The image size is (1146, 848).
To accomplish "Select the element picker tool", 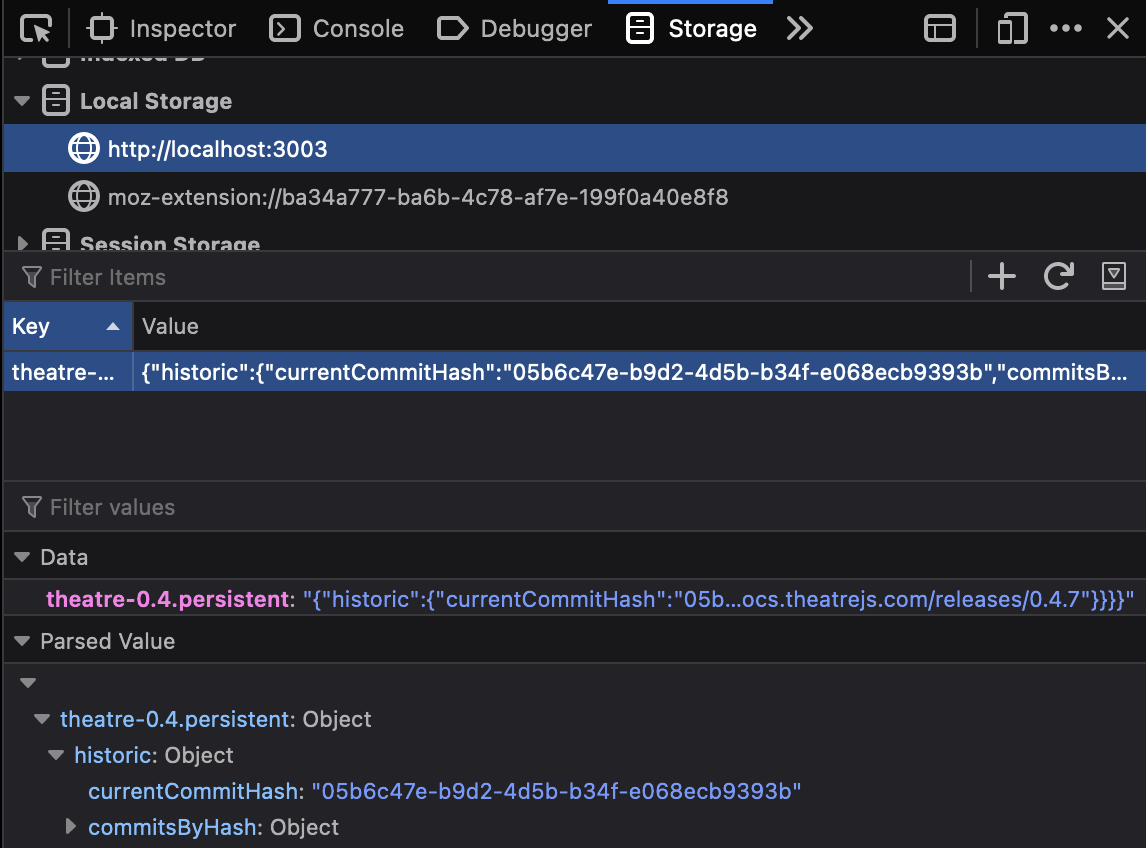I will (x=36, y=28).
